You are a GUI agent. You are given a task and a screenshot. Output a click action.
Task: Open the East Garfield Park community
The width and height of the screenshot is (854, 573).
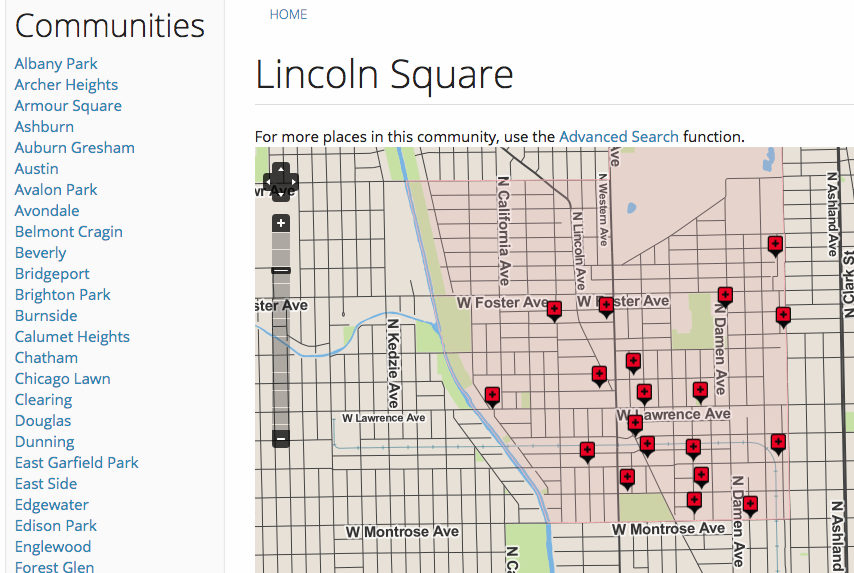[77, 463]
